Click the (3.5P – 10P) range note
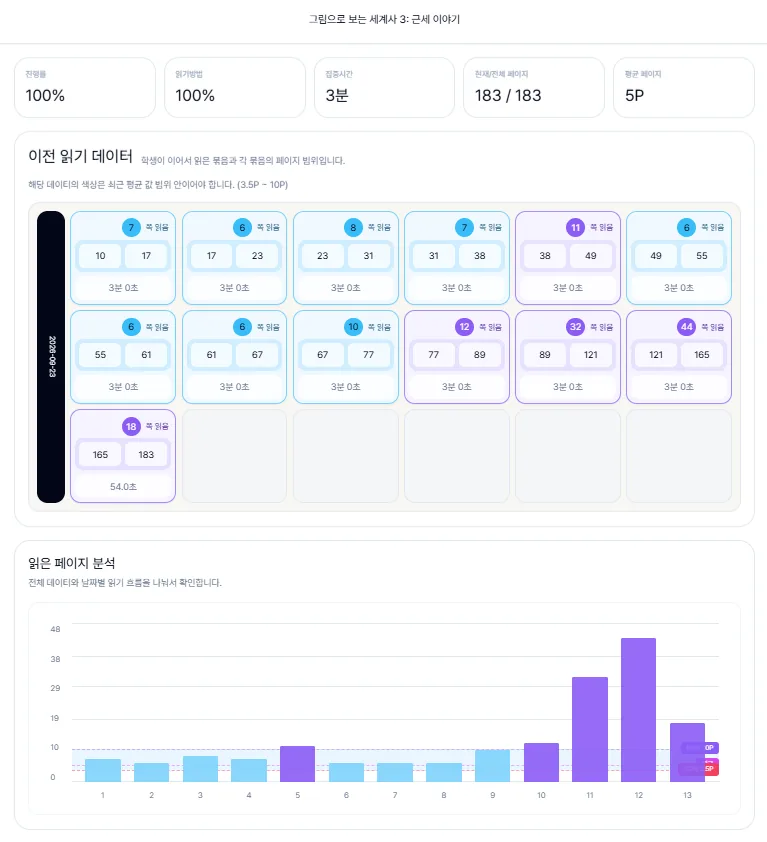767x842 pixels. pyautogui.click(x=263, y=185)
